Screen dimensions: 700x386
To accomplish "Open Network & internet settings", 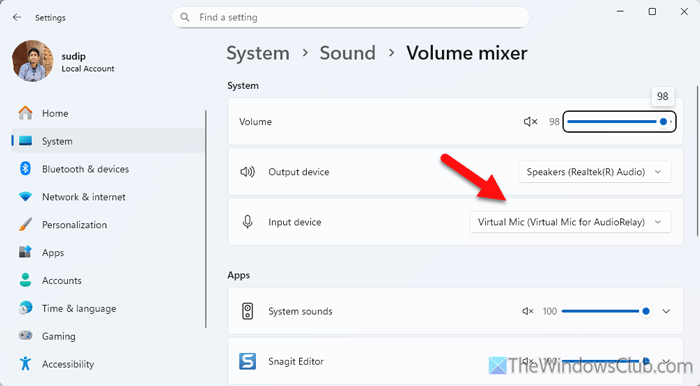I will click(108, 197).
